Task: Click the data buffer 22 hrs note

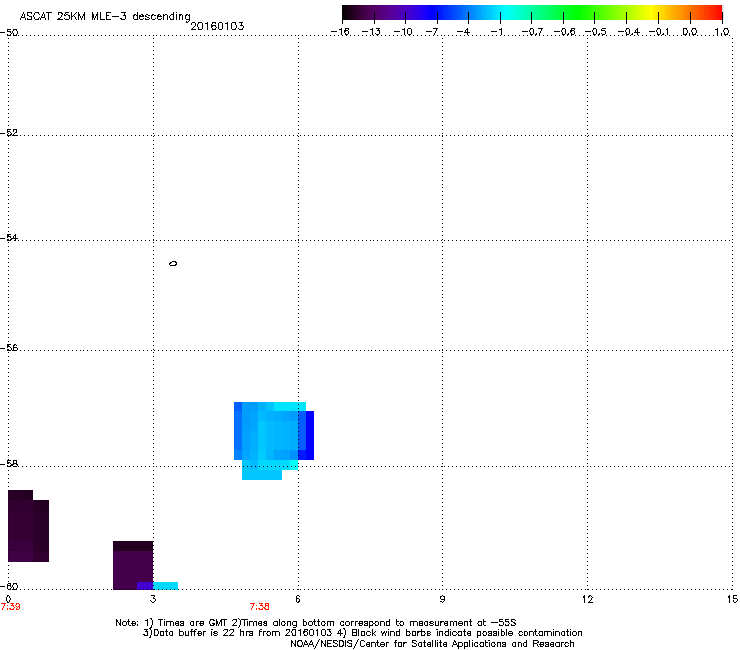Action: point(362,633)
